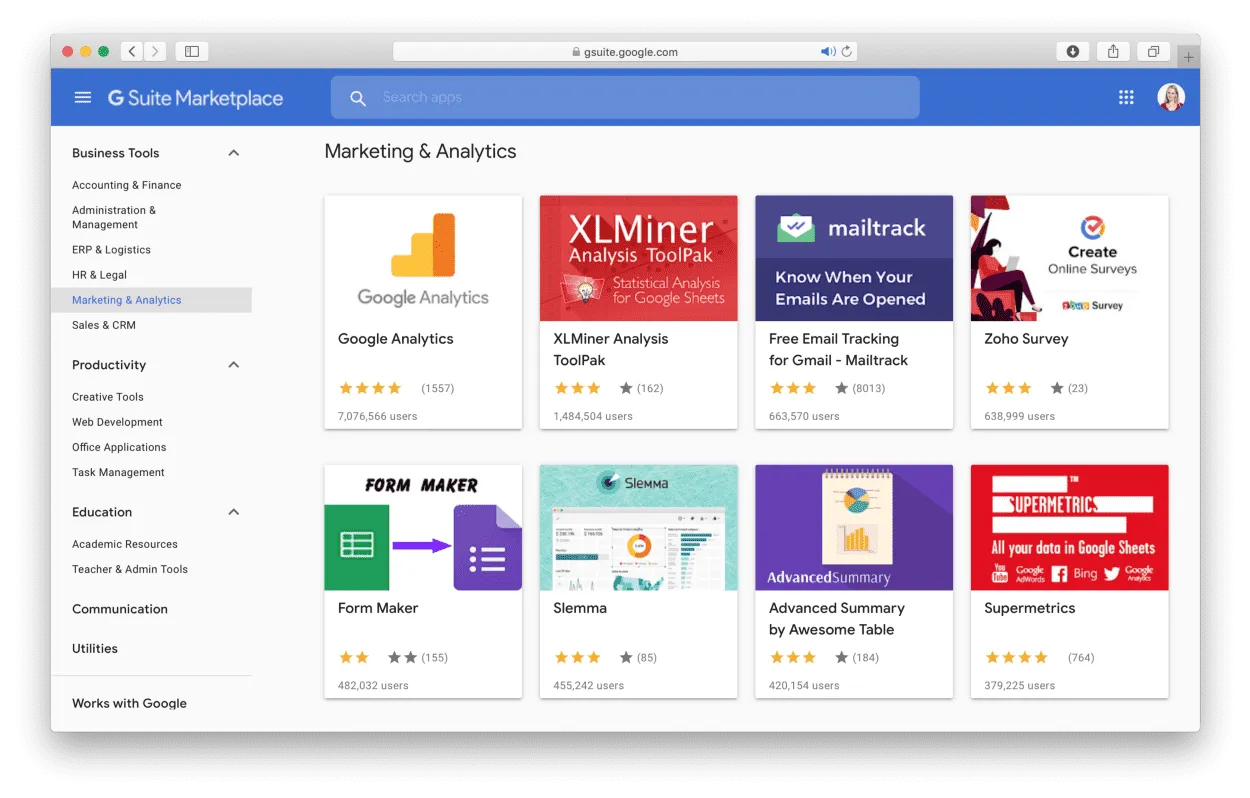Open Task Management category

click(118, 472)
